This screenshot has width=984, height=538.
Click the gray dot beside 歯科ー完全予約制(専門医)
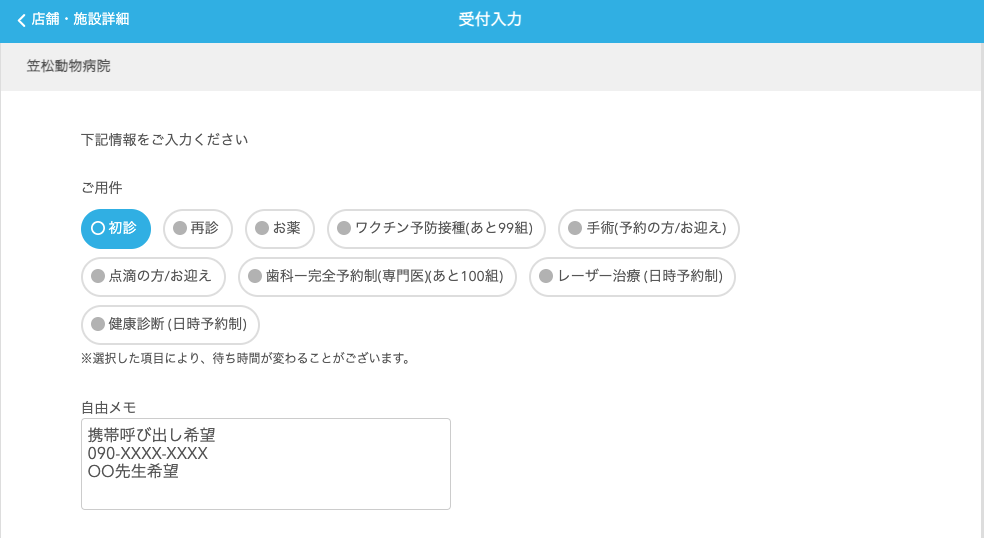(255, 277)
